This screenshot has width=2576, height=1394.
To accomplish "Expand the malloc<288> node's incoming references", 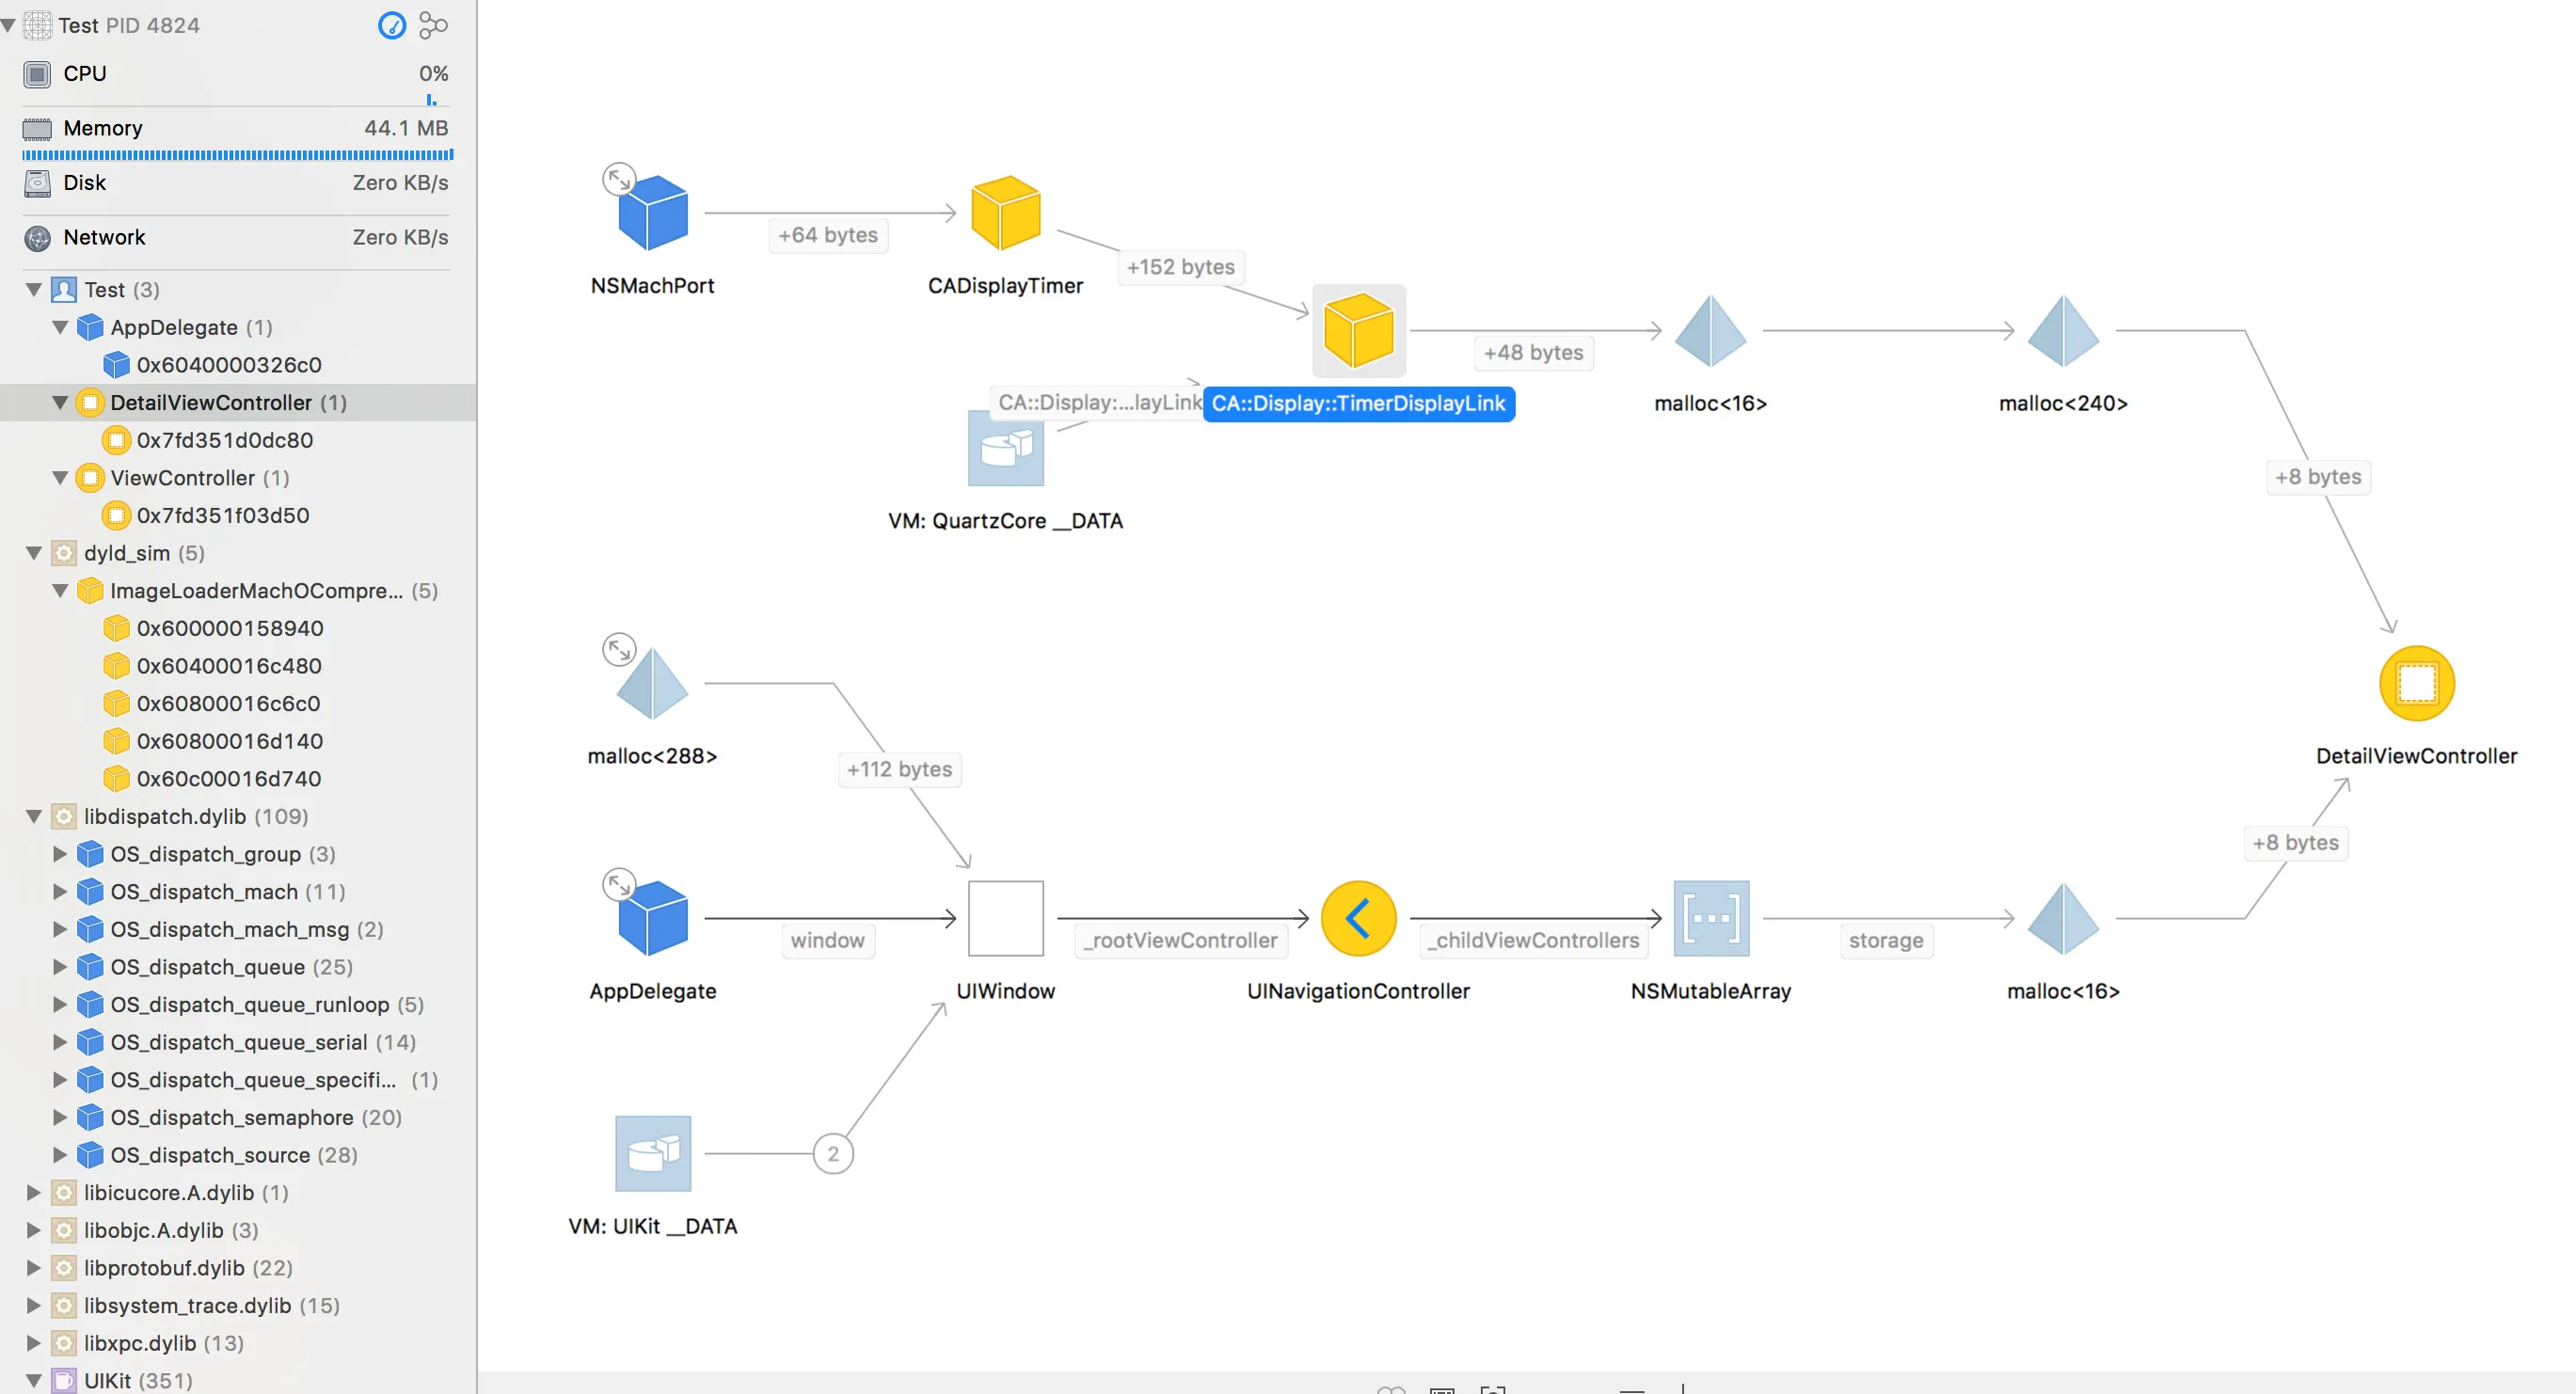I will tap(619, 650).
